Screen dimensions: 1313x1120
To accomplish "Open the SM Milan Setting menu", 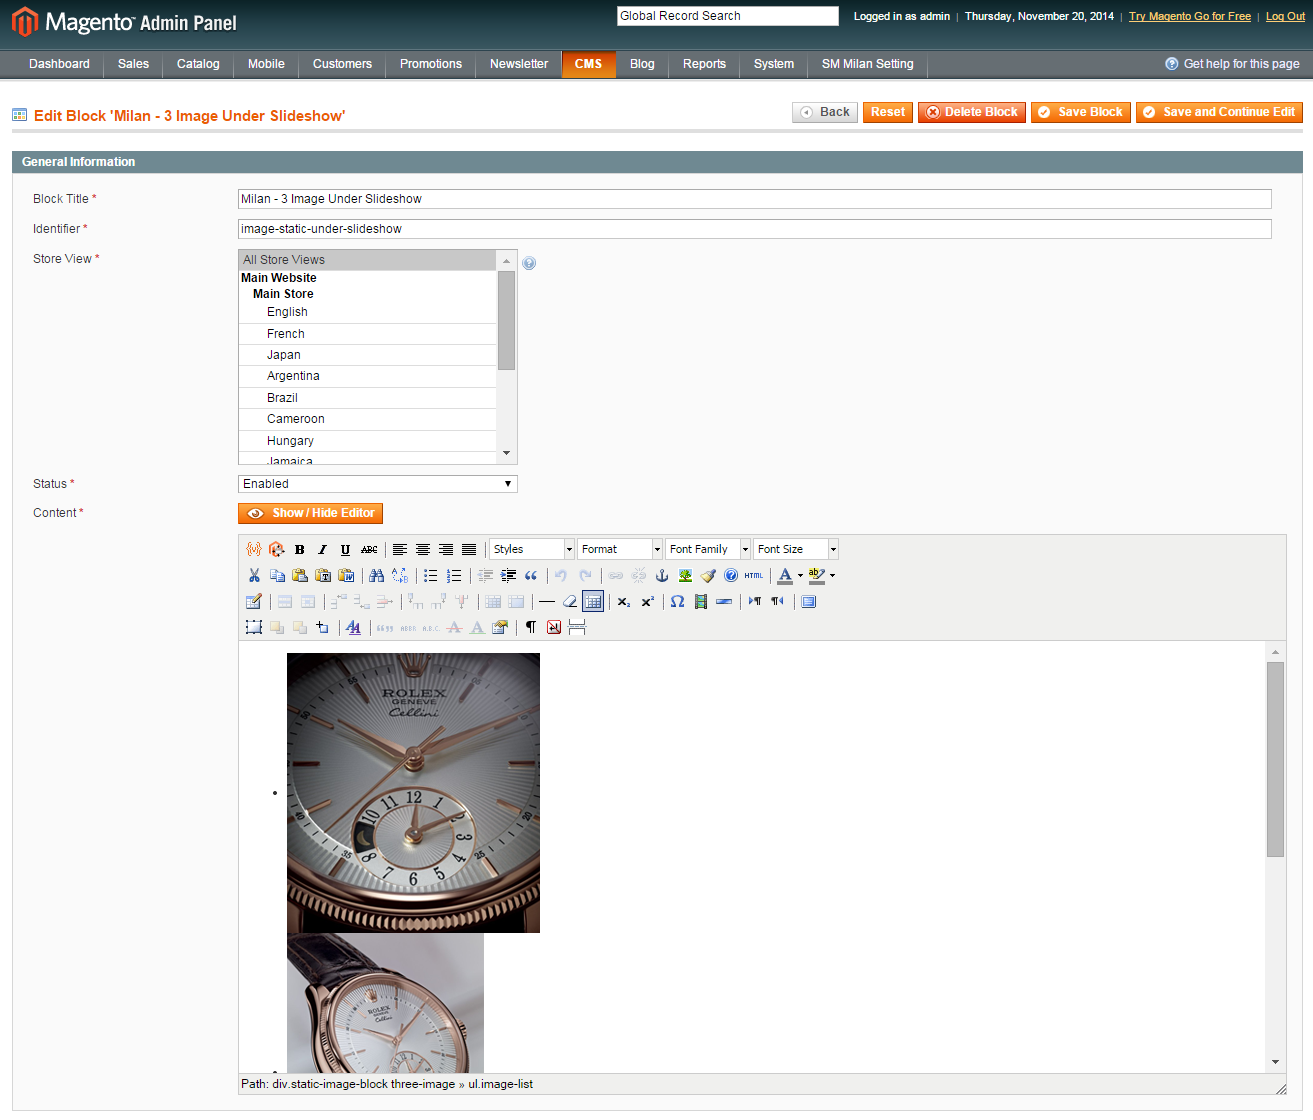I will [x=868, y=64].
